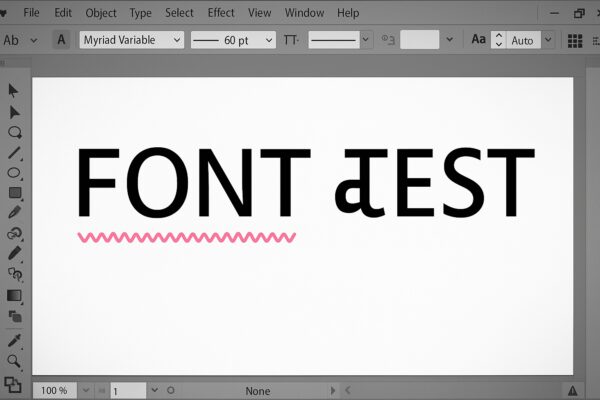Screen dimensions: 600x400
Task: Click the fill and stroke squares icon
Action: click(x=13, y=385)
